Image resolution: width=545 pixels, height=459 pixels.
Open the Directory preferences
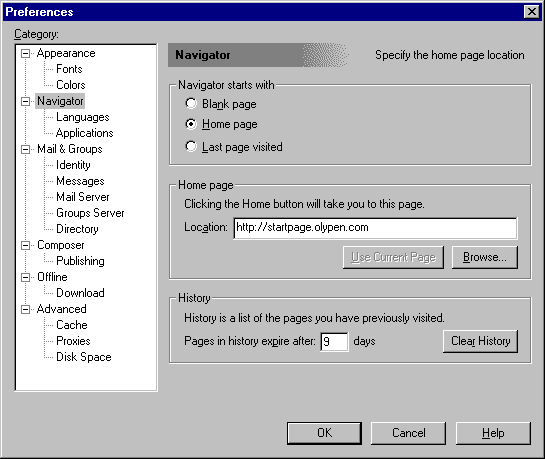click(x=77, y=229)
